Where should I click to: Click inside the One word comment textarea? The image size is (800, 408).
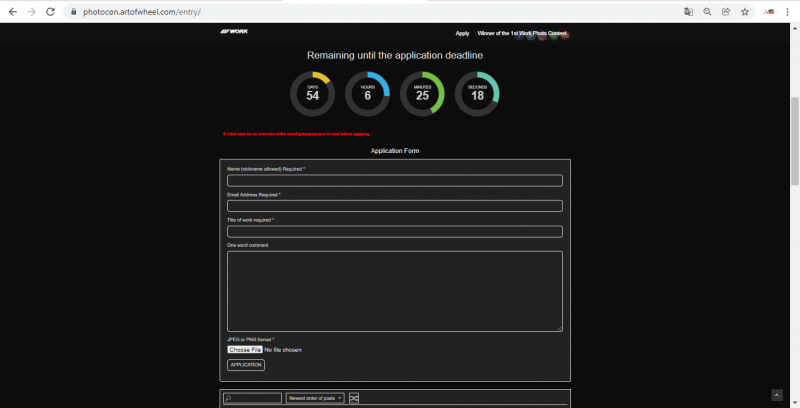(395, 290)
